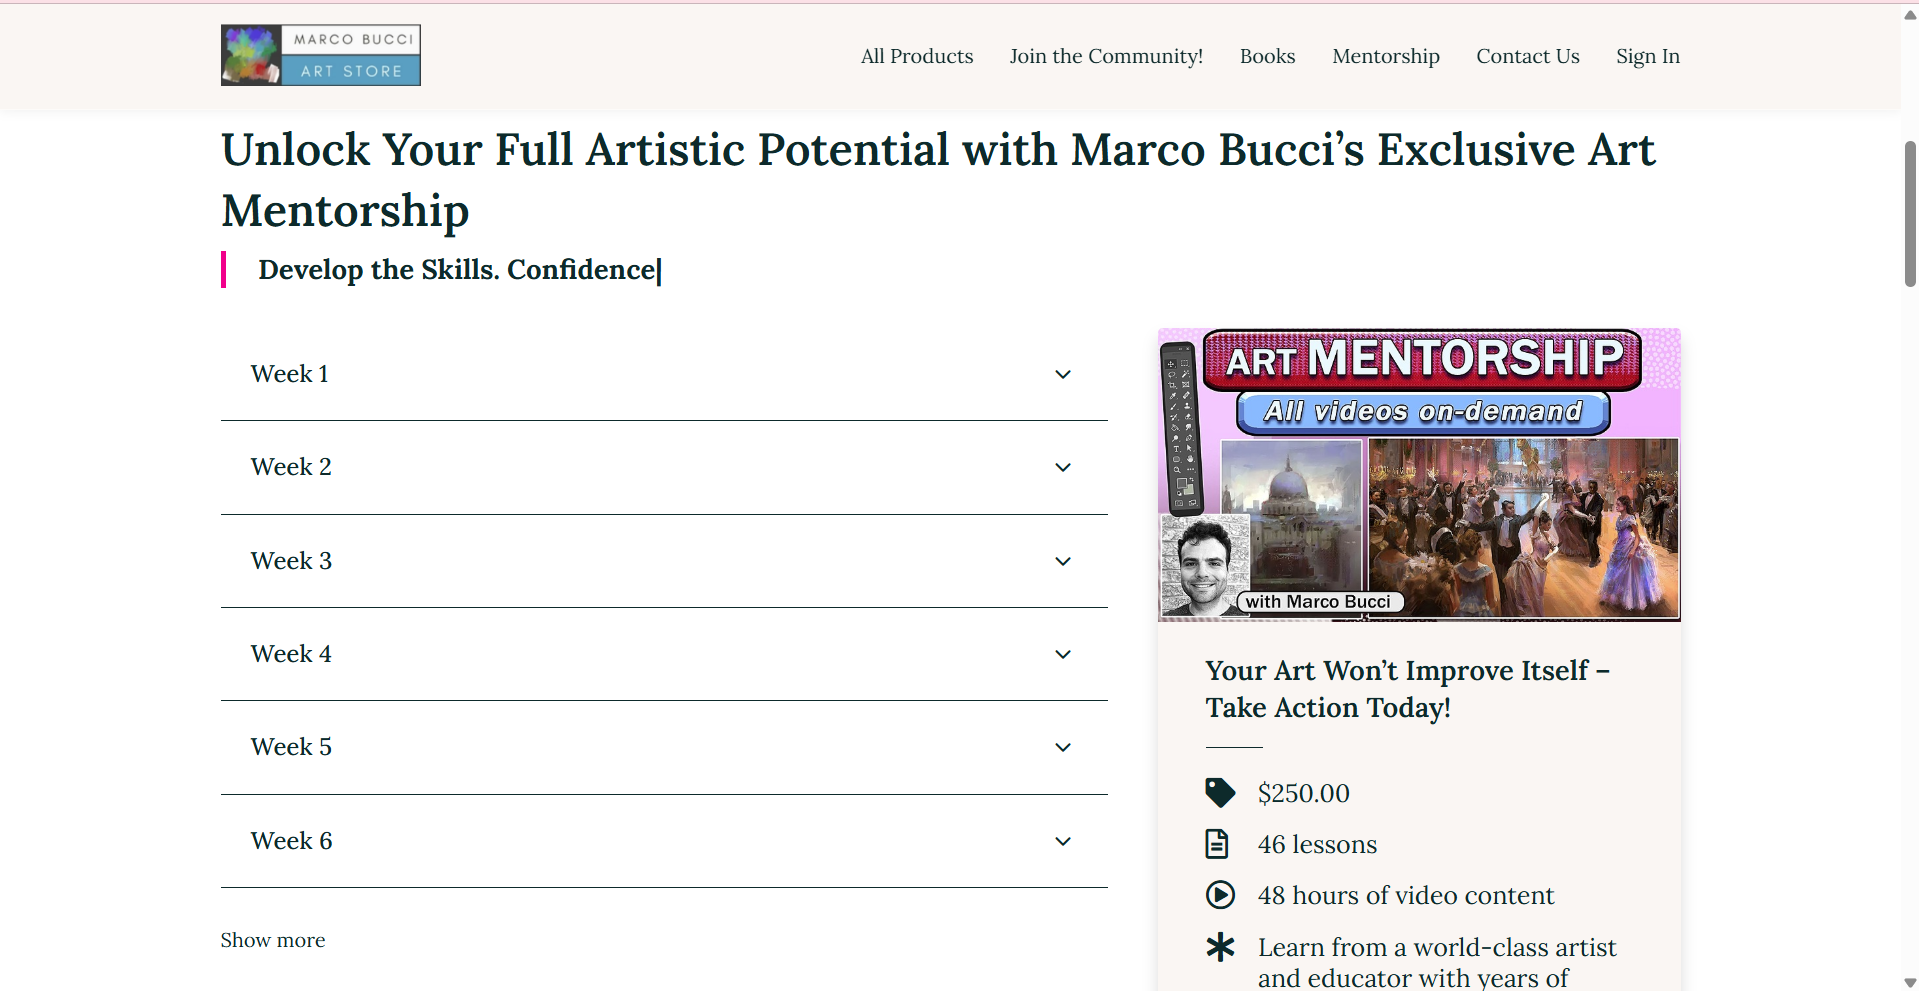
Task: Click the price tag icon
Action: tap(1219, 793)
